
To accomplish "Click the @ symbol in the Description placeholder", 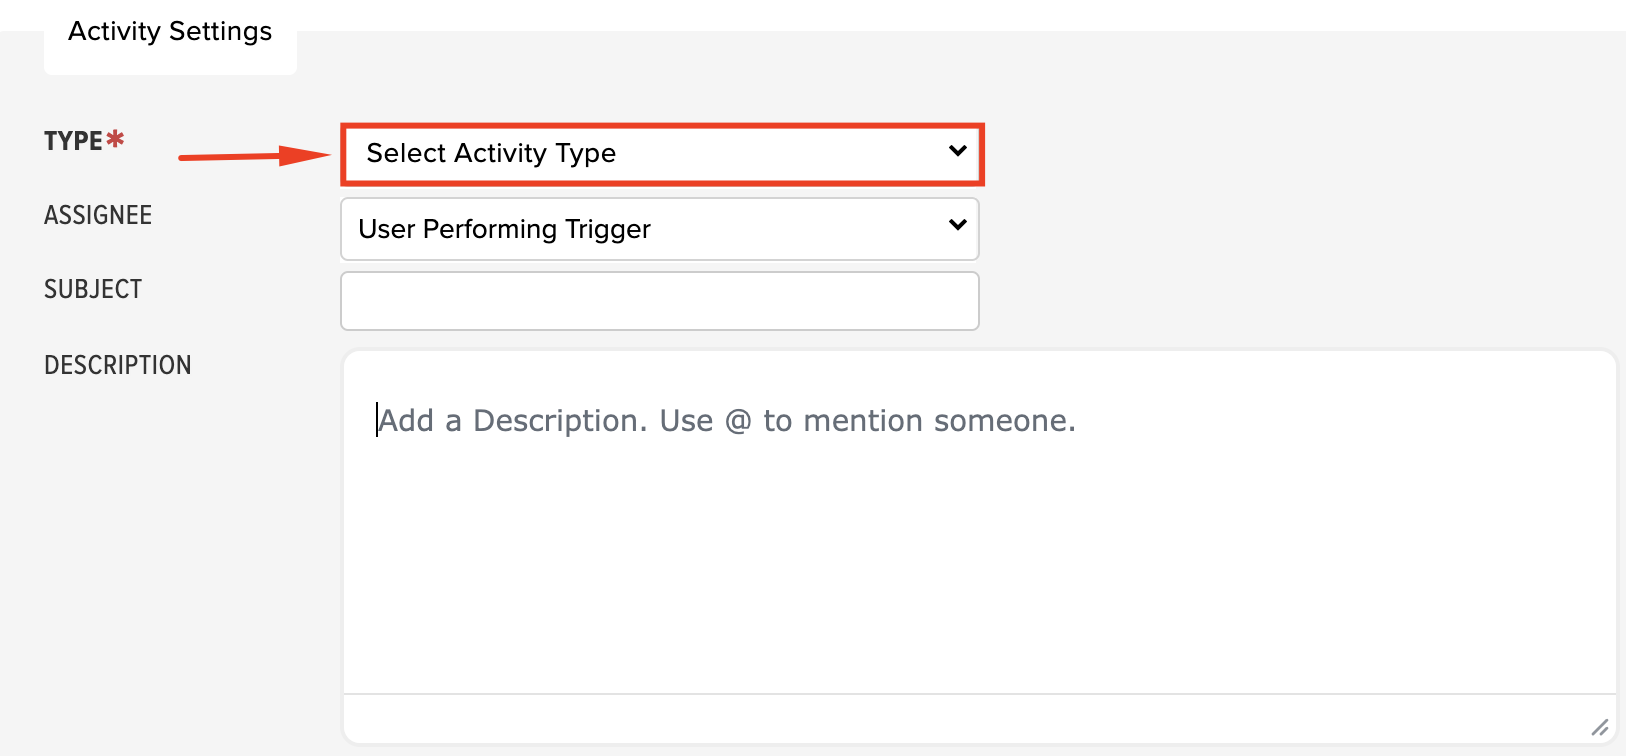I will click(x=738, y=421).
